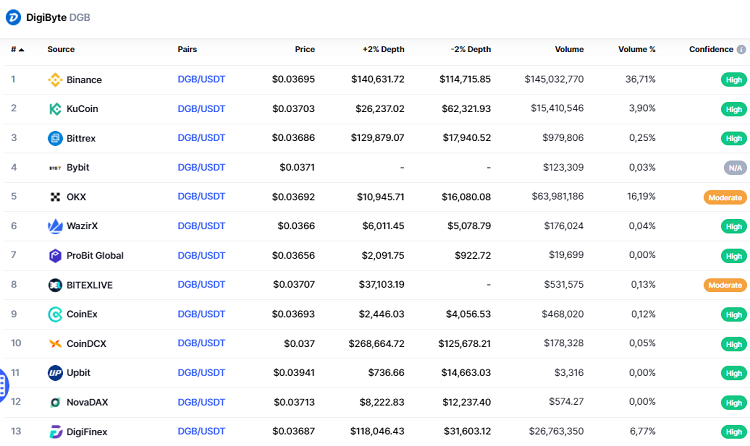Image resolution: width=750 pixels, height=446 pixels.
Task: Click the OKX exchange logo icon
Action: pyautogui.click(x=56, y=197)
